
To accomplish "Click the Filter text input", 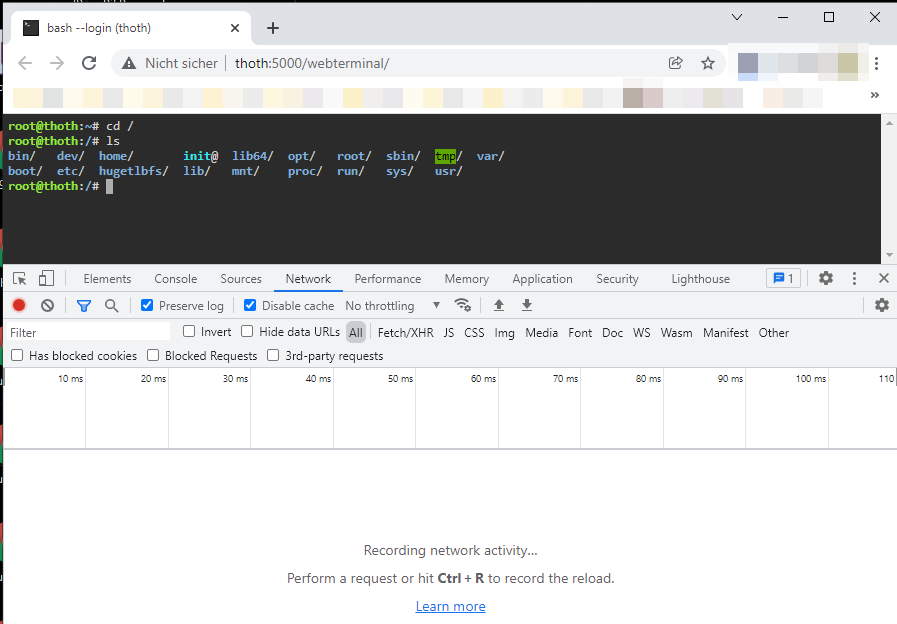I will point(89,332).
